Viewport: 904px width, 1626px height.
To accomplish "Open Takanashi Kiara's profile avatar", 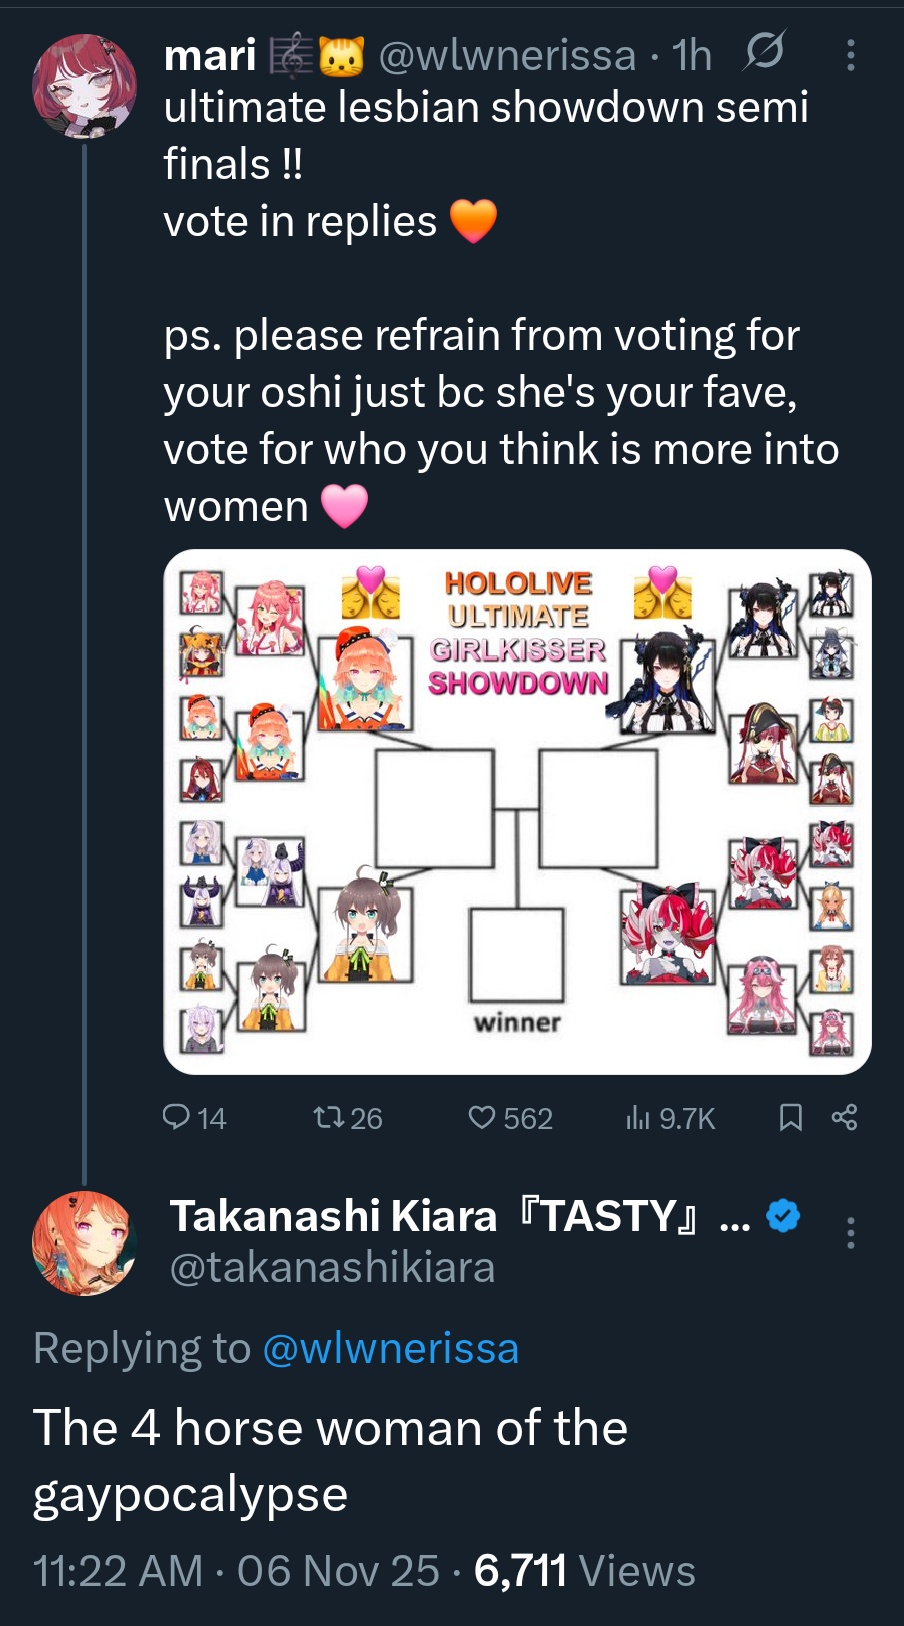I will tap(85, 1242).
